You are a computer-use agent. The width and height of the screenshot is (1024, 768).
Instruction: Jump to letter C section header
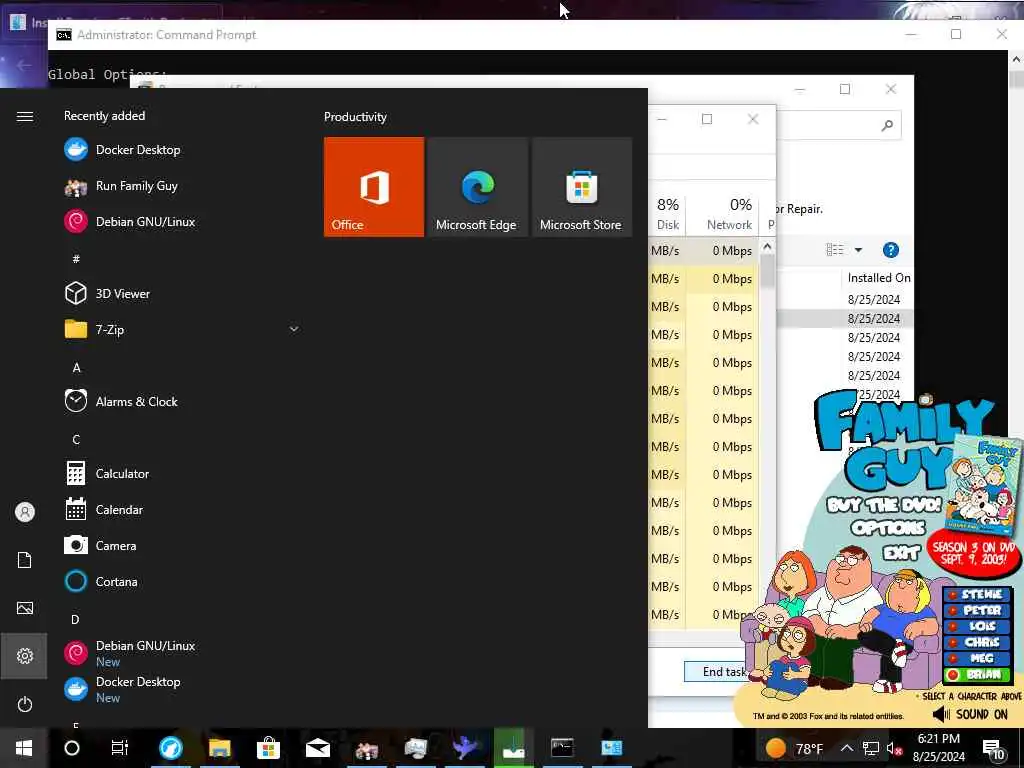click(76, 440)
